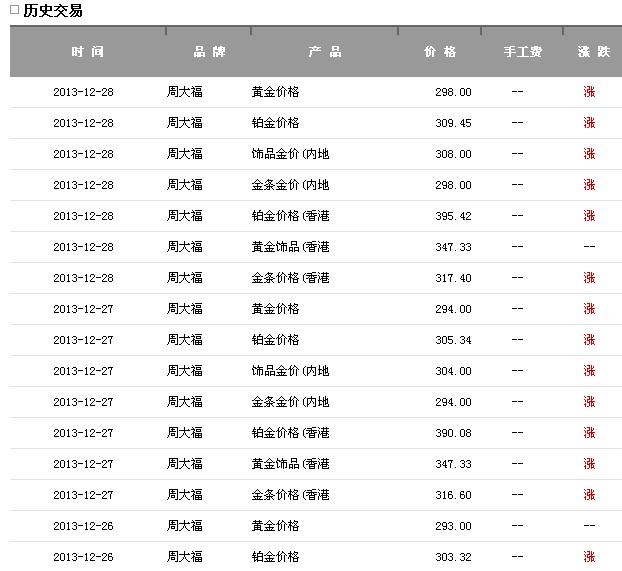Click the 涨跌 column header
Viewport: 622px width, 571px height.
(594, 52)
